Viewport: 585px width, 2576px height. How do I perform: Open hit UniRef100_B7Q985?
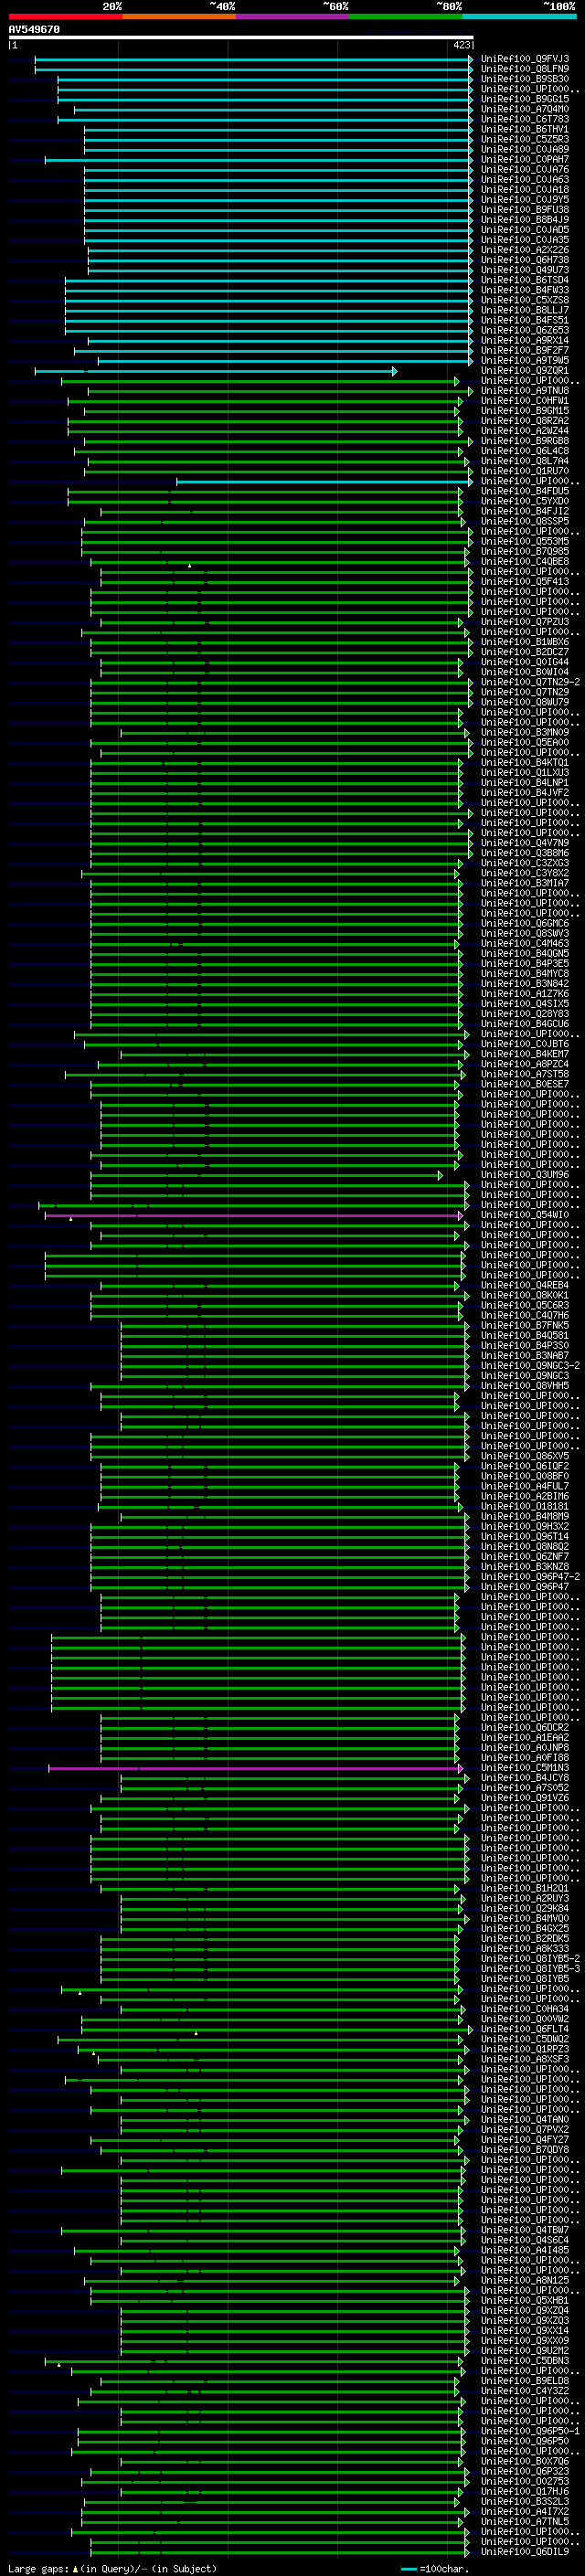point(525,551)
